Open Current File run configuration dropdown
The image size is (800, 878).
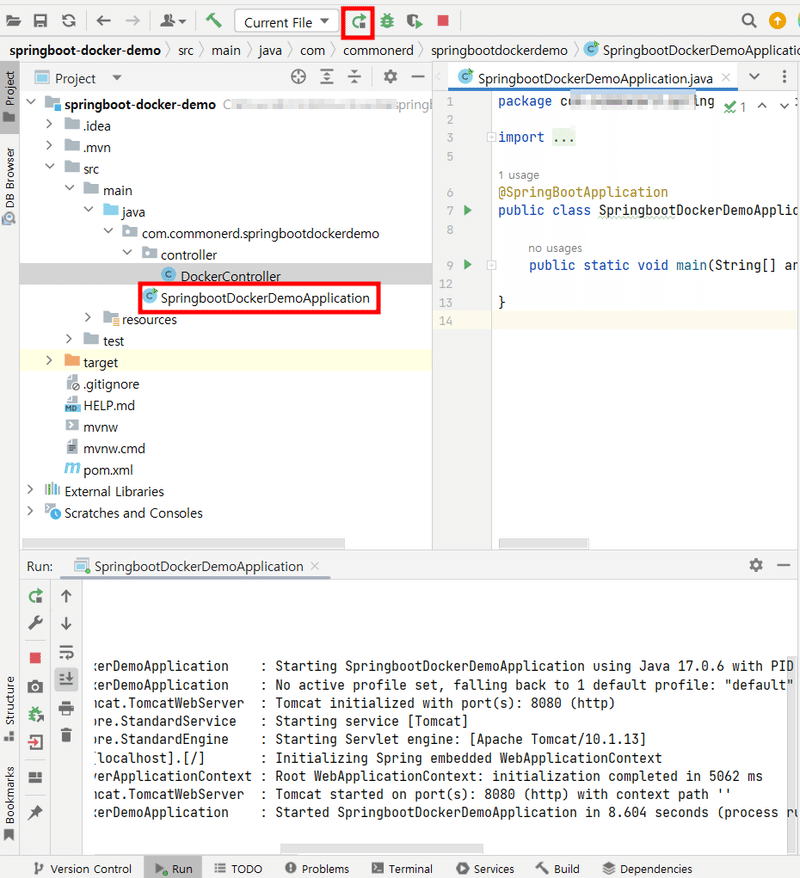click(287, 22)
